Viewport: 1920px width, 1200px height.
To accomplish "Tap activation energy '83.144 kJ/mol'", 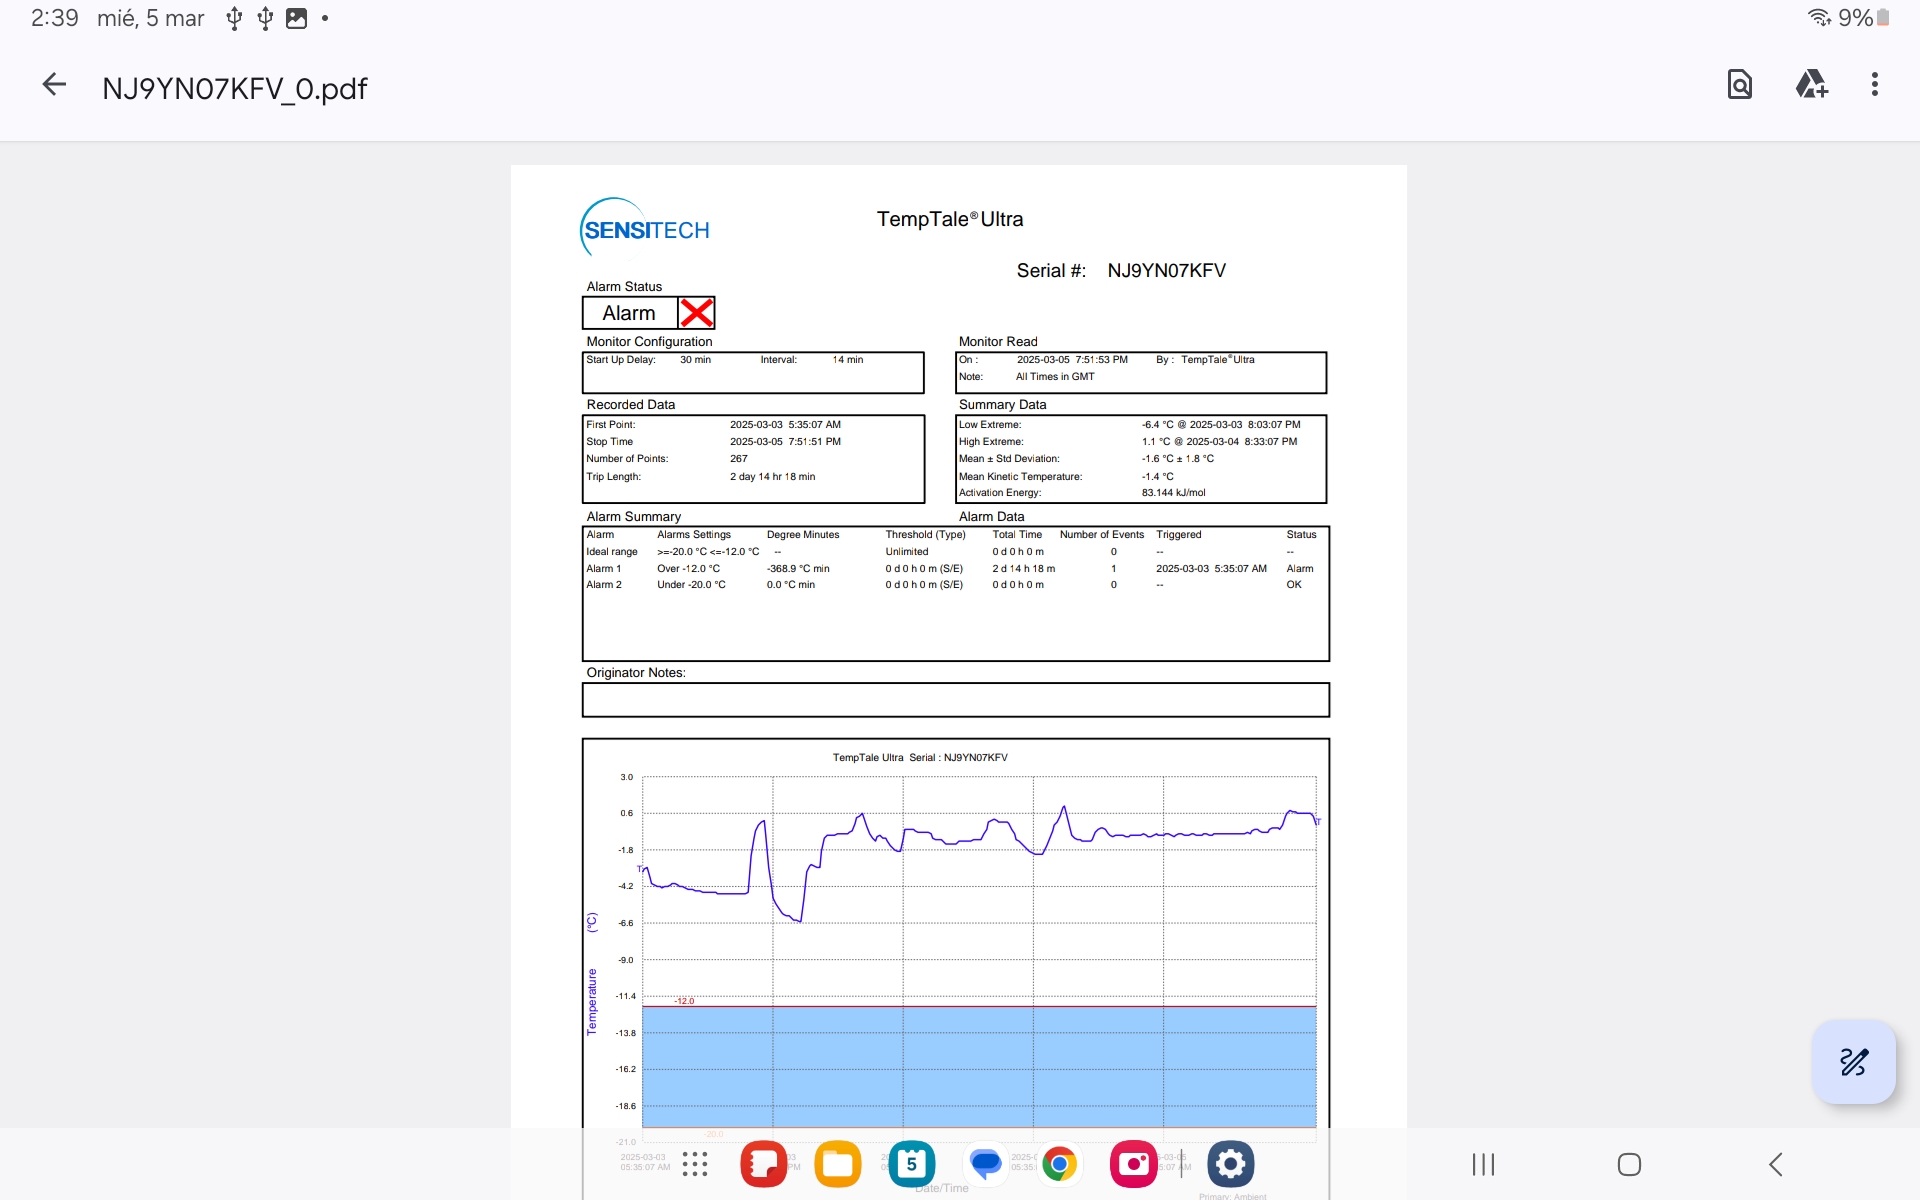I will 1174,493.
